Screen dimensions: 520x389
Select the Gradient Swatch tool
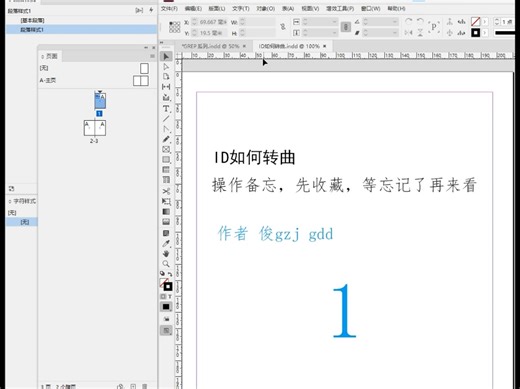[x=166, y=212]
